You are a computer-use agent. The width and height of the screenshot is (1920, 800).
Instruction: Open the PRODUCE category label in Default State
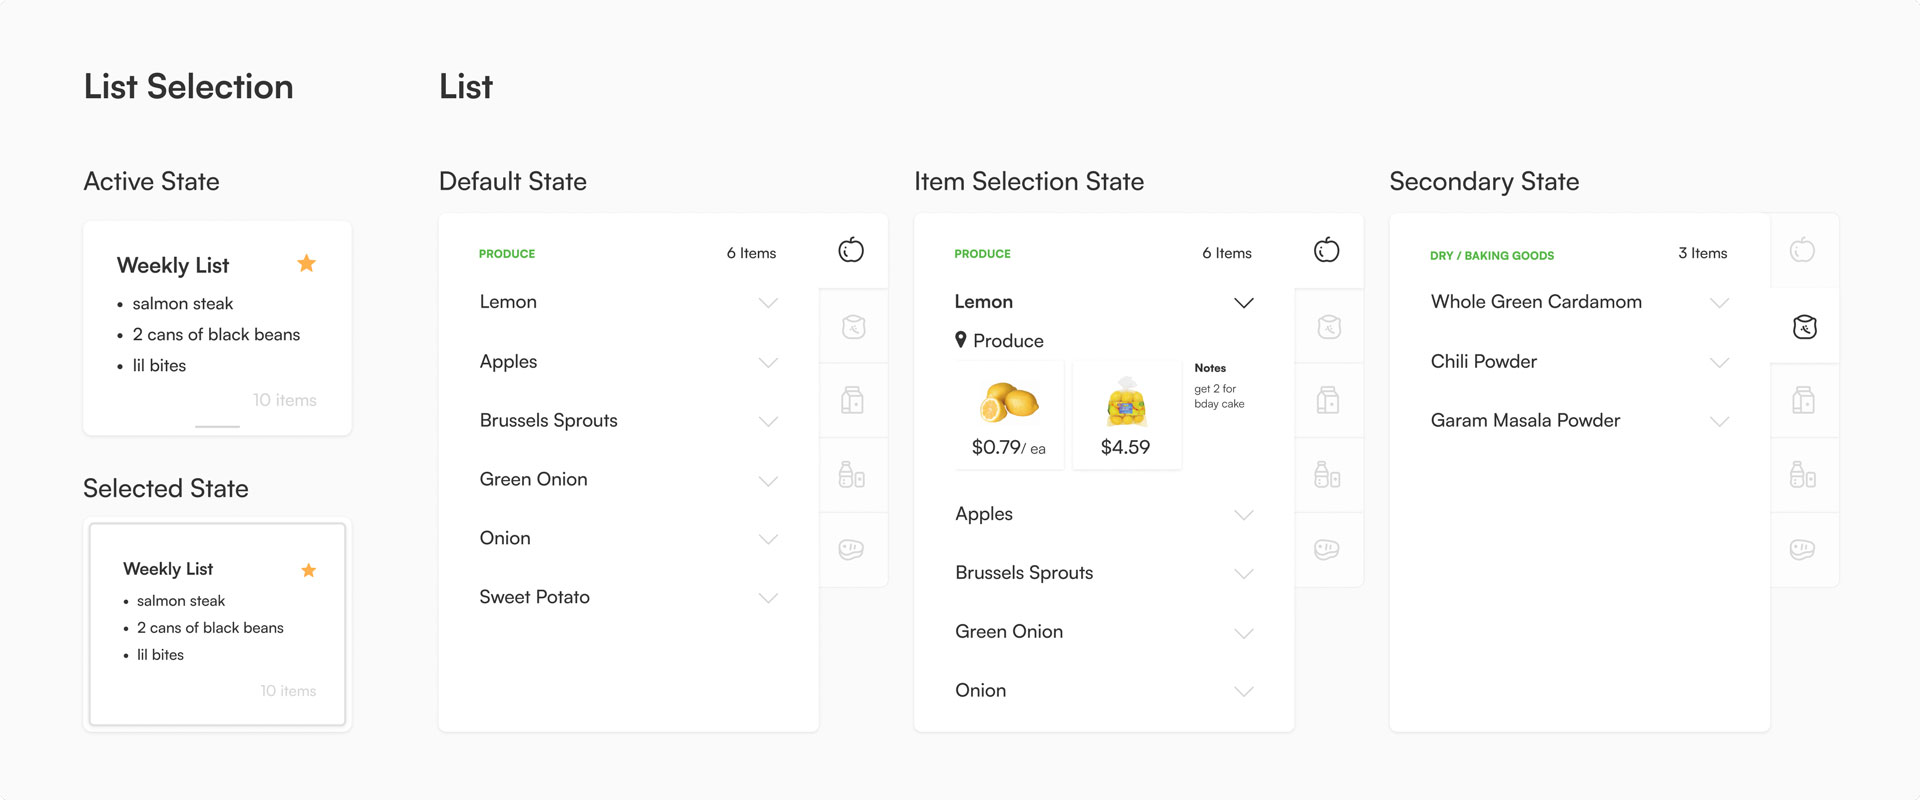pyautogui.click(x=507, y=253)
